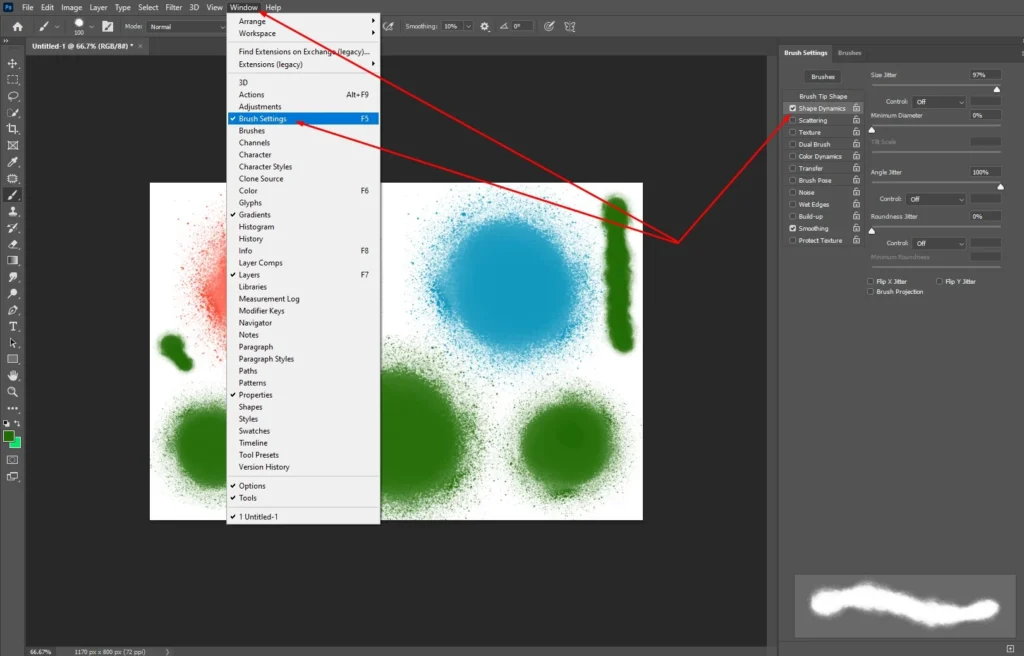Switch to the Brushes panel tab

pyautogui.click(x=849, y=53)
